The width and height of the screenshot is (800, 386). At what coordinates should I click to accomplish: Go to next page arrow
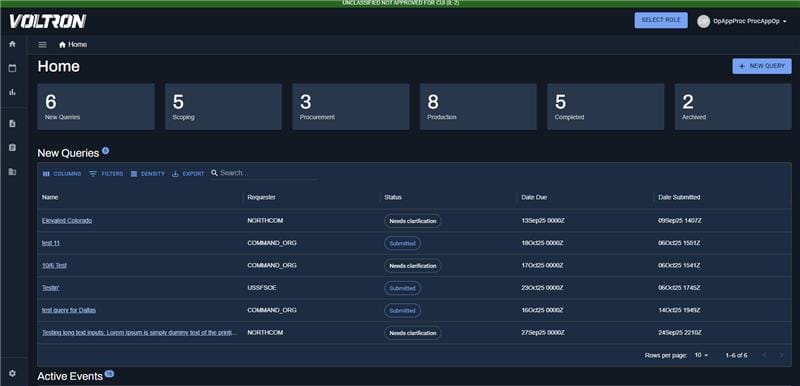(781, 355)
